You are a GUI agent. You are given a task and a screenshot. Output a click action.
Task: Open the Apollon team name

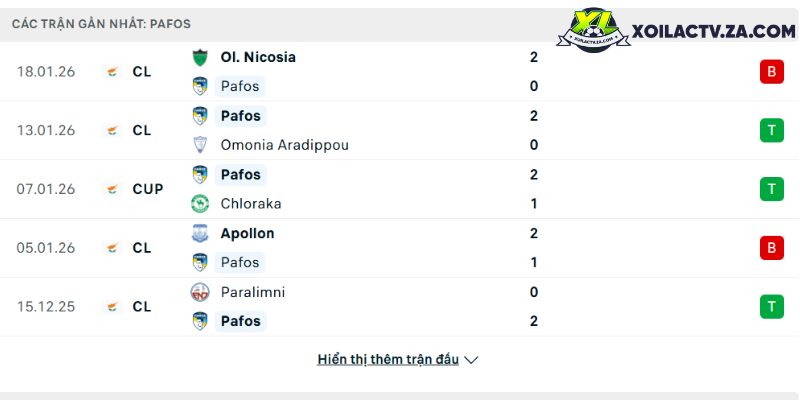[x=247, y=233]
